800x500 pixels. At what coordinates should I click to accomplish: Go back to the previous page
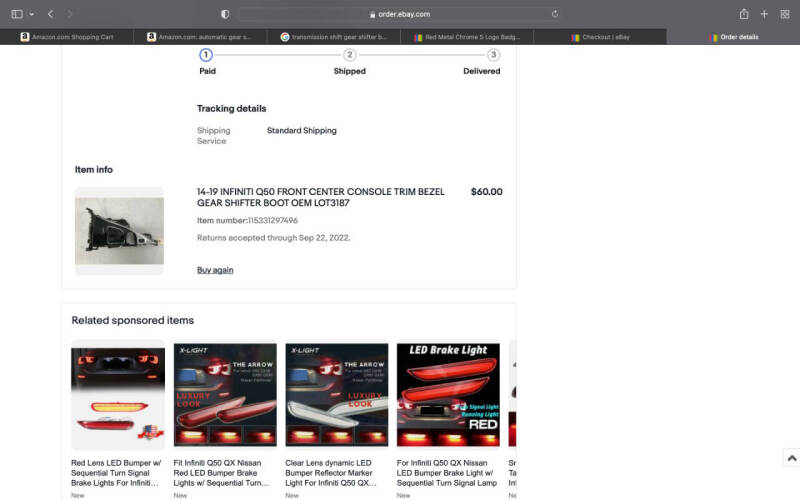click(x=50, y=14)
